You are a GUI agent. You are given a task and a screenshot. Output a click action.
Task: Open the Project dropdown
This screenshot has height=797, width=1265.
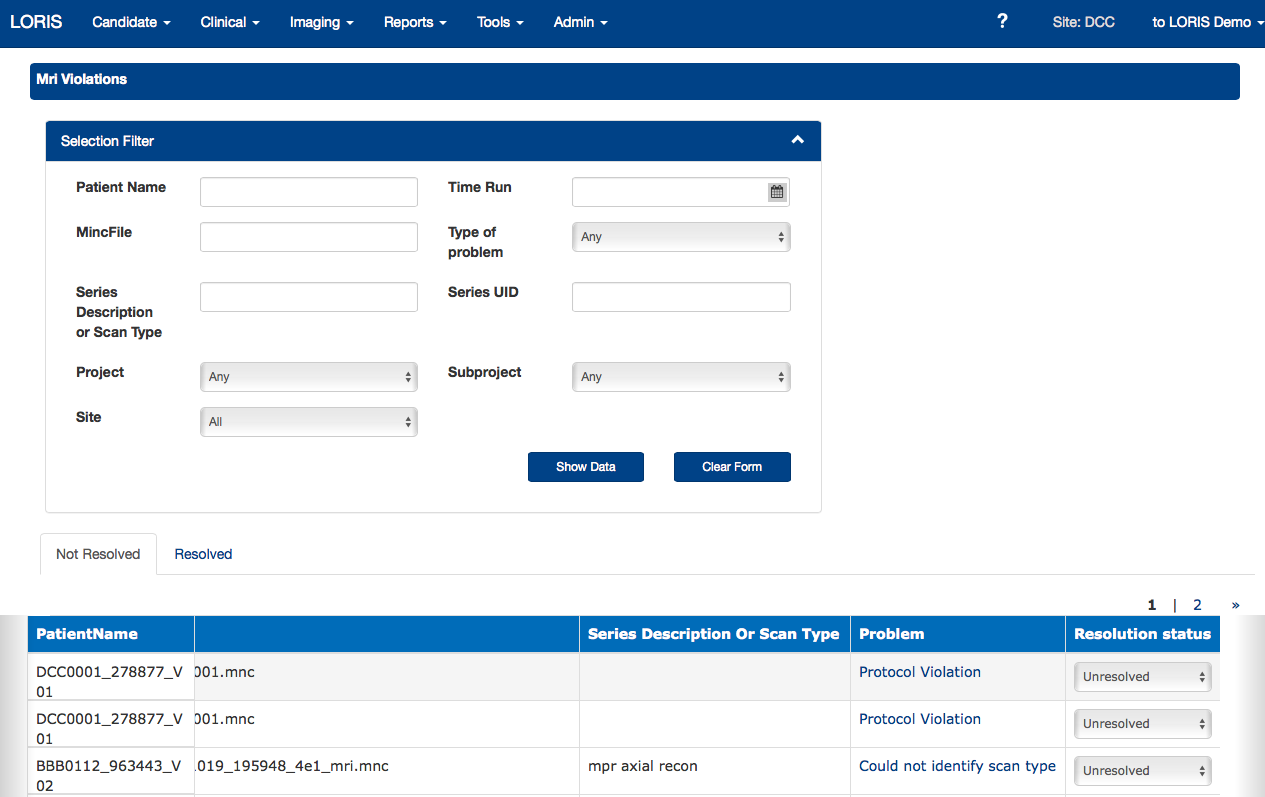click(309, 377)
